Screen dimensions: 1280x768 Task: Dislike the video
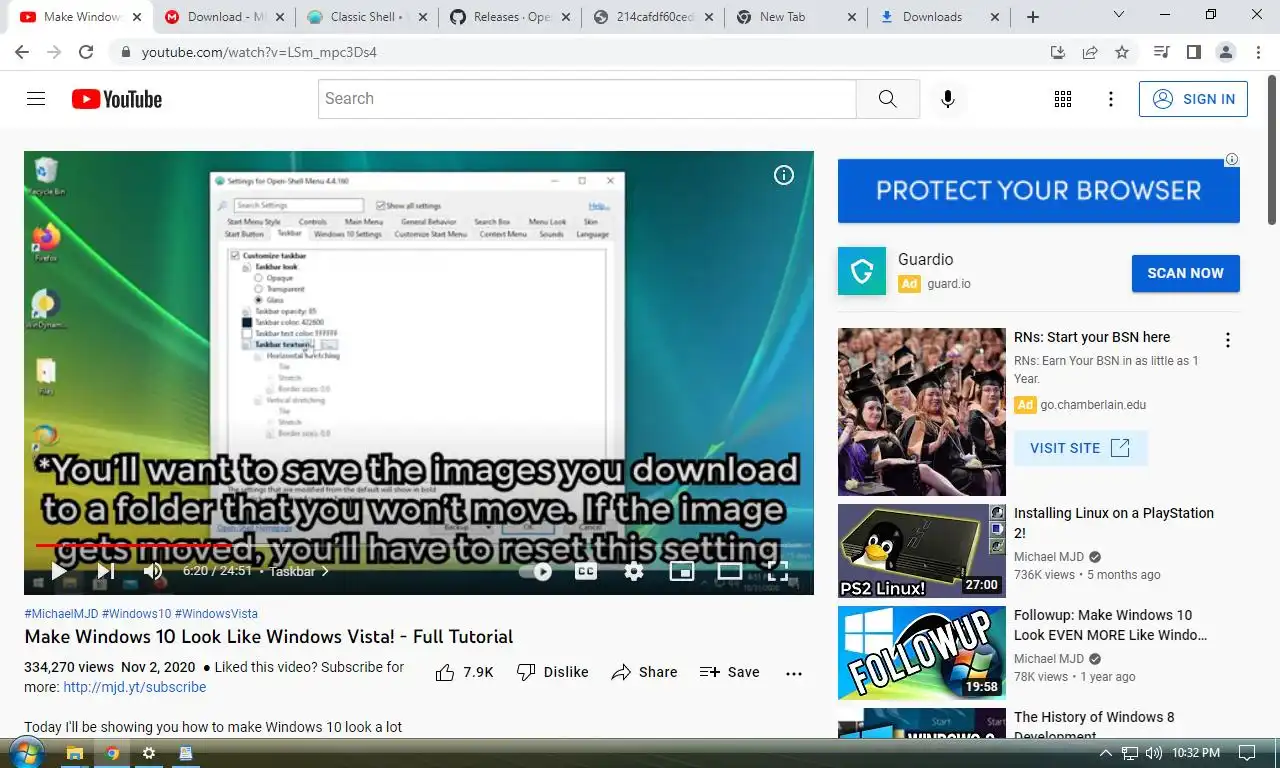click(x=552, y=672)
